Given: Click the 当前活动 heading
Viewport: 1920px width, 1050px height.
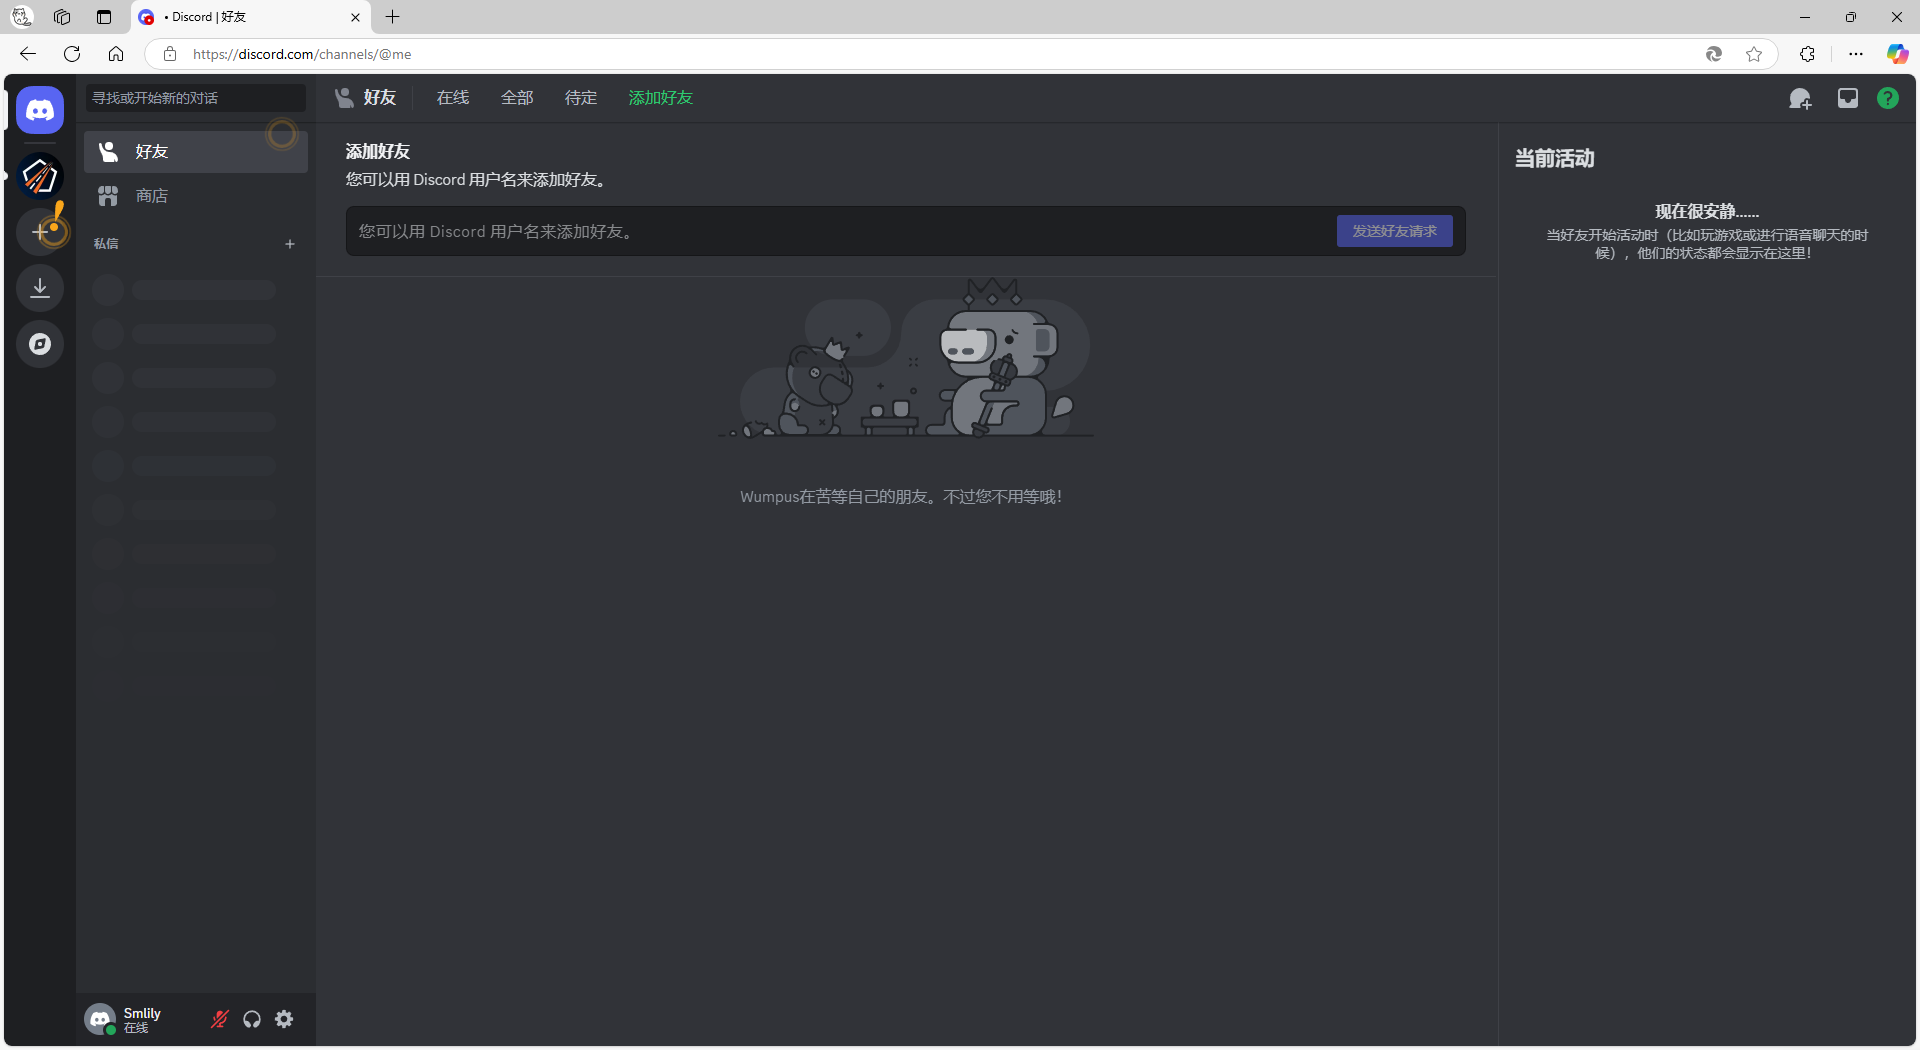Looking at the screenshot, I should pos(1555,159).
